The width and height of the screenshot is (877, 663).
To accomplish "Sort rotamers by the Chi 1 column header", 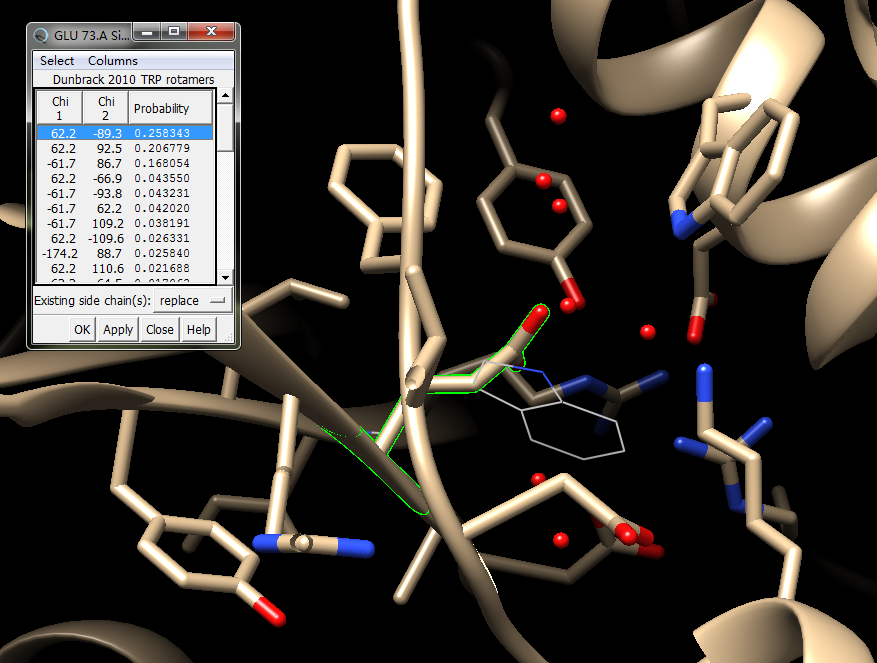I will tap(60, 108).
